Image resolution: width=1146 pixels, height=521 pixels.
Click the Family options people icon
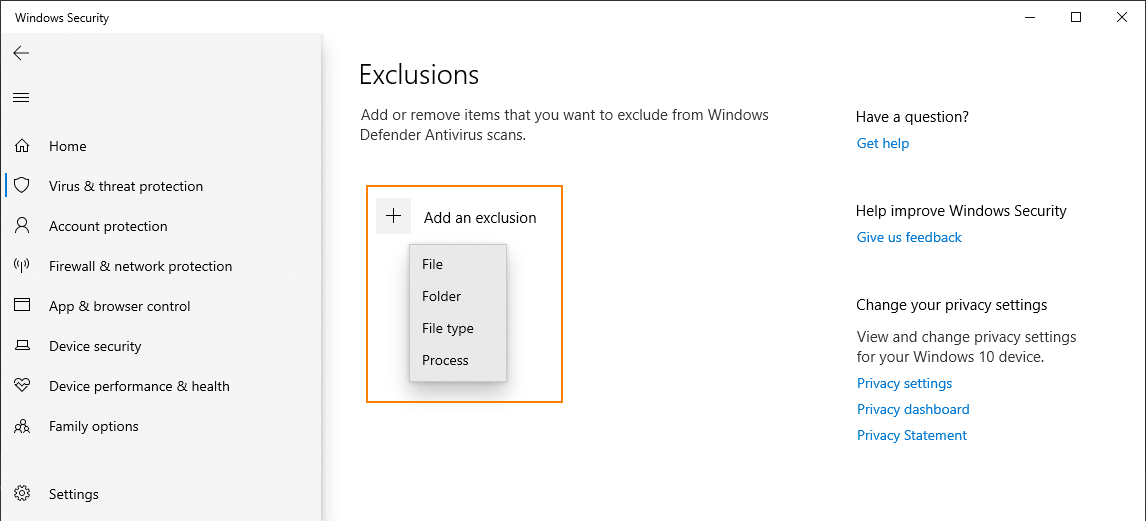coord(22,426)
